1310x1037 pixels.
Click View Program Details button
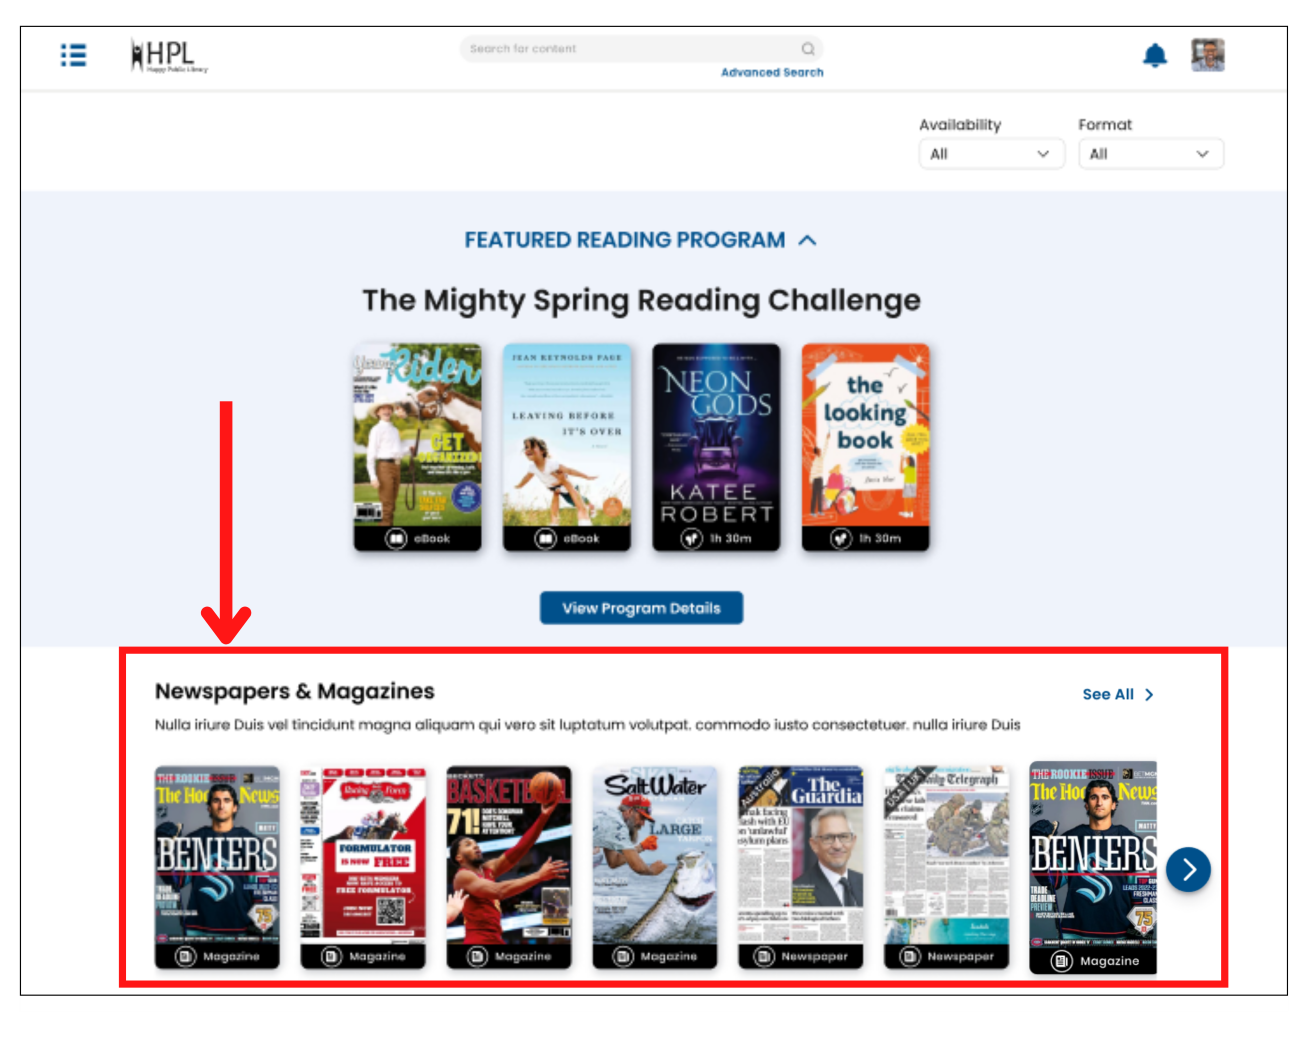tap(641, 608)
